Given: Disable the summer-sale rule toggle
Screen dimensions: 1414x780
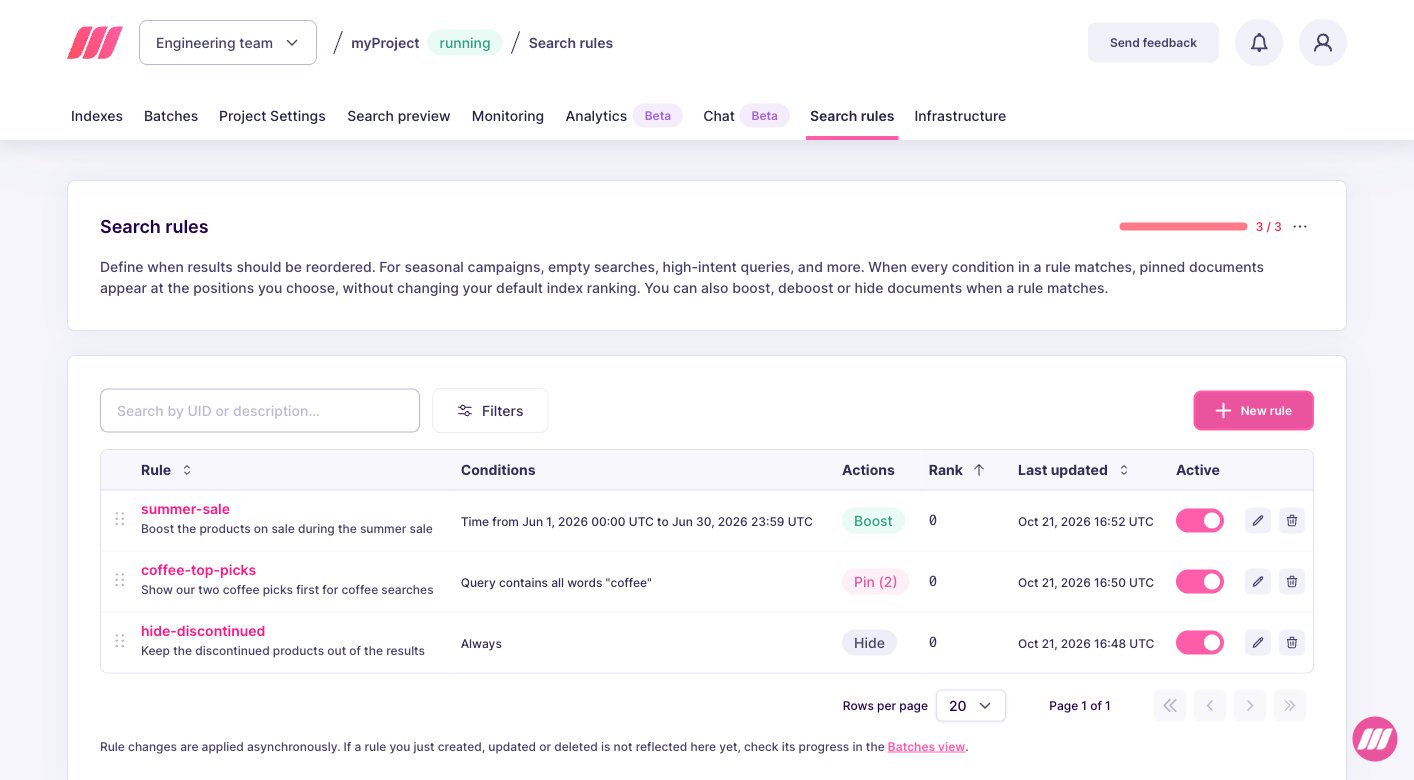Looking at the screenshot, I should click(1200, 520).
